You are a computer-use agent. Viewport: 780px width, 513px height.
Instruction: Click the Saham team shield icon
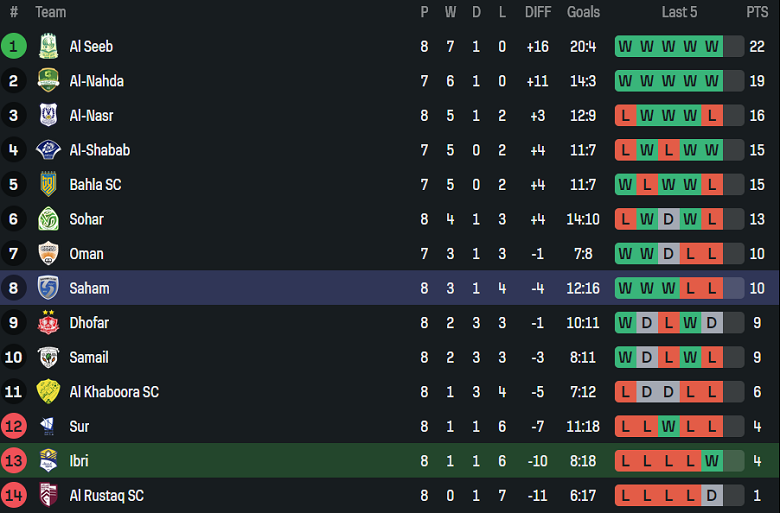[x=48, y=288]
